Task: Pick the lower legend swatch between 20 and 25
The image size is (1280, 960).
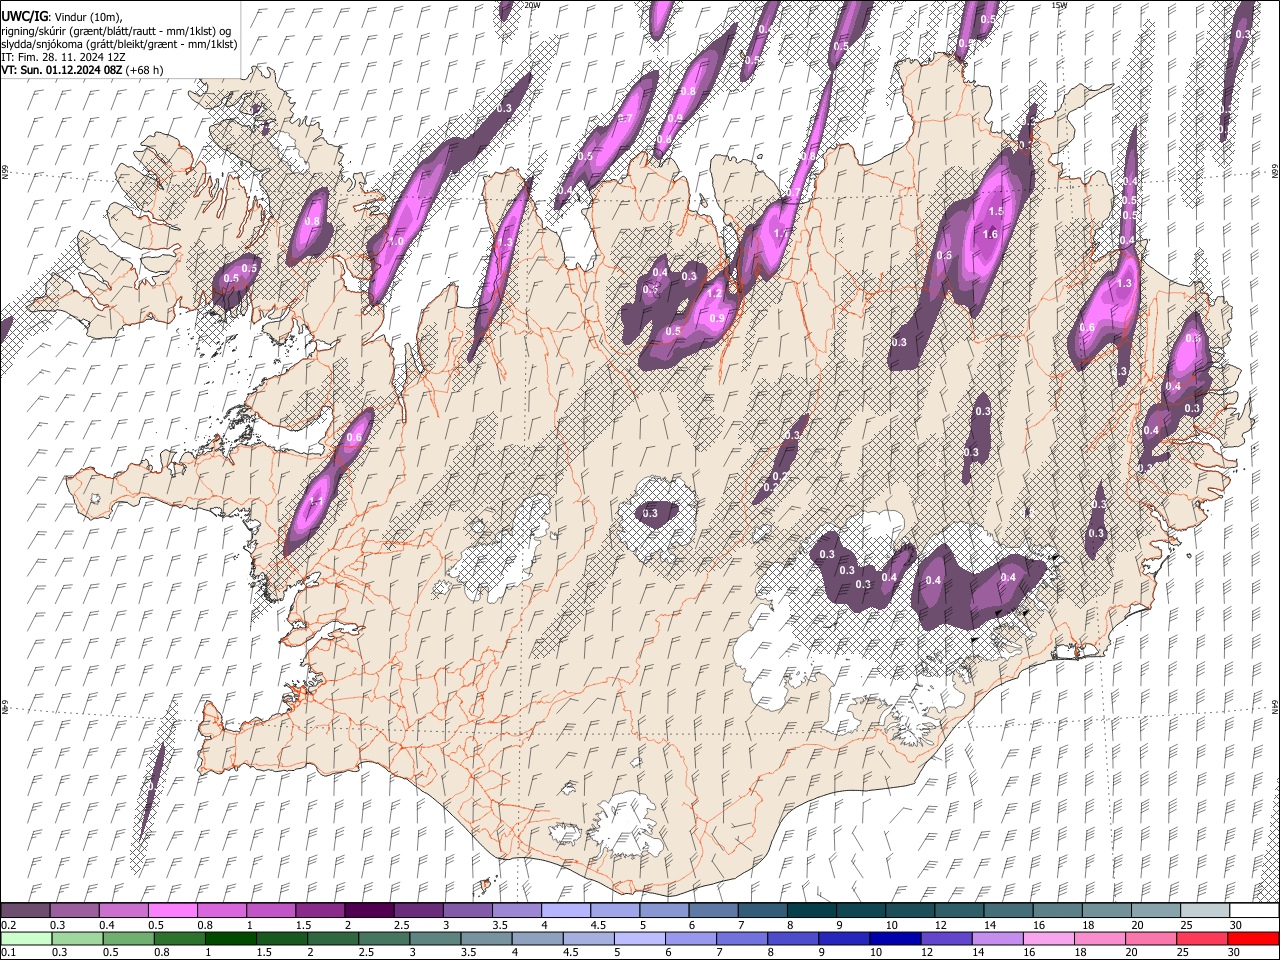Action: pyautogui.click(x=1150, y=938)
